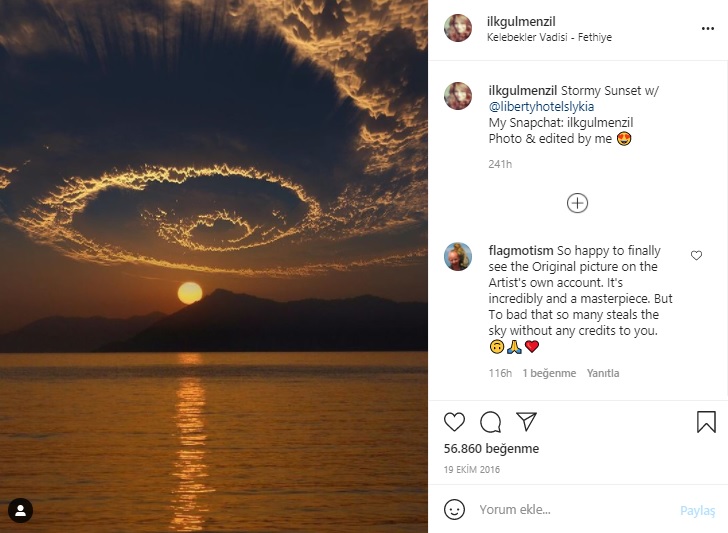Load more comments with plus circle
Viewport: 728px width, 533px height.
[578, 203]
